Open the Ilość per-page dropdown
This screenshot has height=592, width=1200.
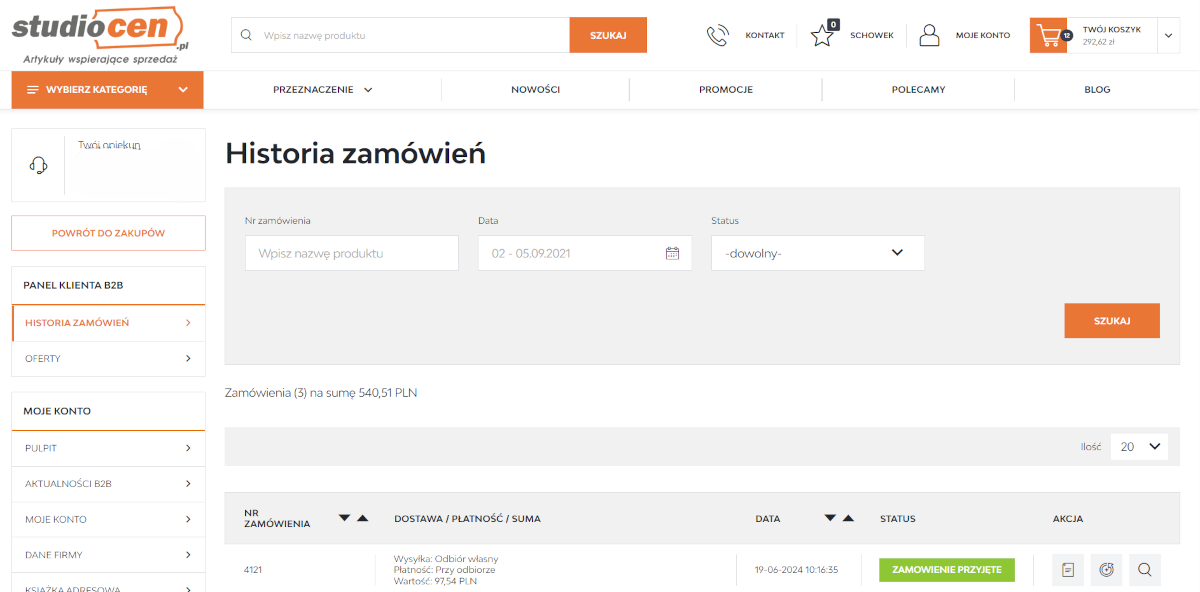pyautogui.click(x=1139, y=447)
